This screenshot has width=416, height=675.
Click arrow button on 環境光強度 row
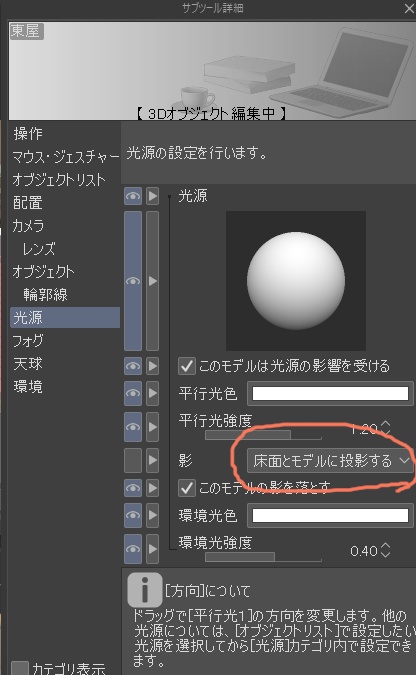click(x=152, y=549)
